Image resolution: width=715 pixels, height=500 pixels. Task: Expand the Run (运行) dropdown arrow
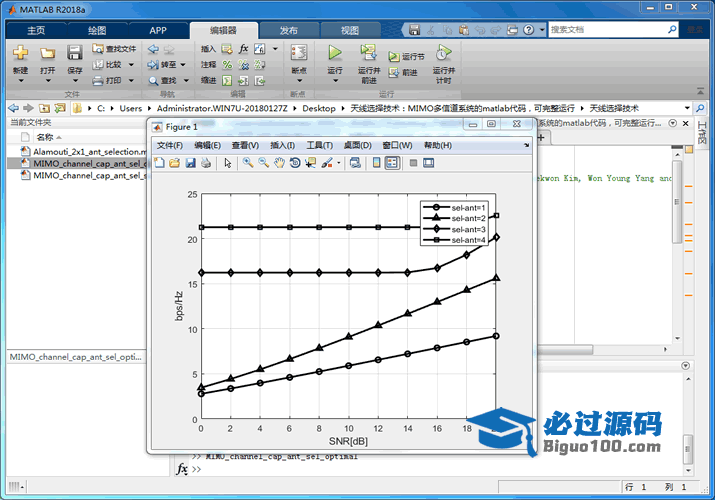pos(335,81)
